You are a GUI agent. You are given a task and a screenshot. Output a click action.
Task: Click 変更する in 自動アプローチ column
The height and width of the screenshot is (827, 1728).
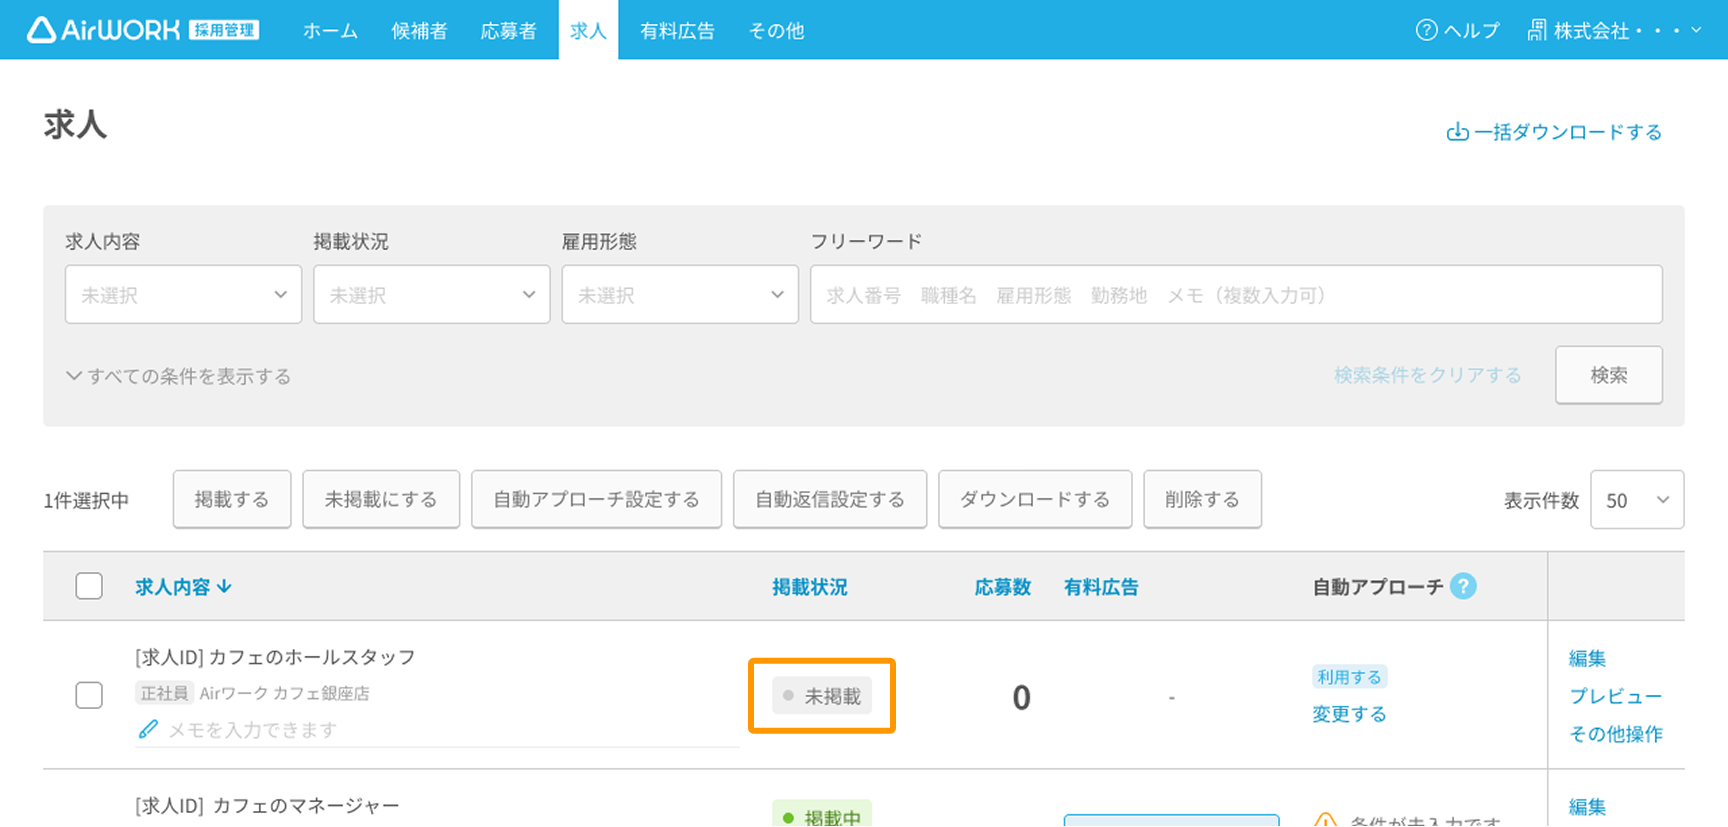coord(1349,714)
